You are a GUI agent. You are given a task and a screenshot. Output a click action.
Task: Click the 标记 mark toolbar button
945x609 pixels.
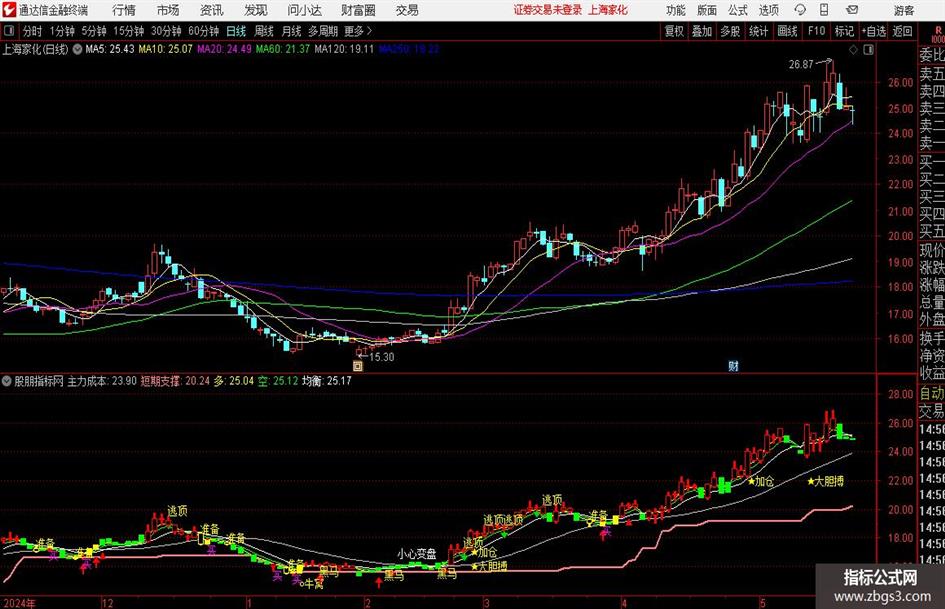click(844, 31)
